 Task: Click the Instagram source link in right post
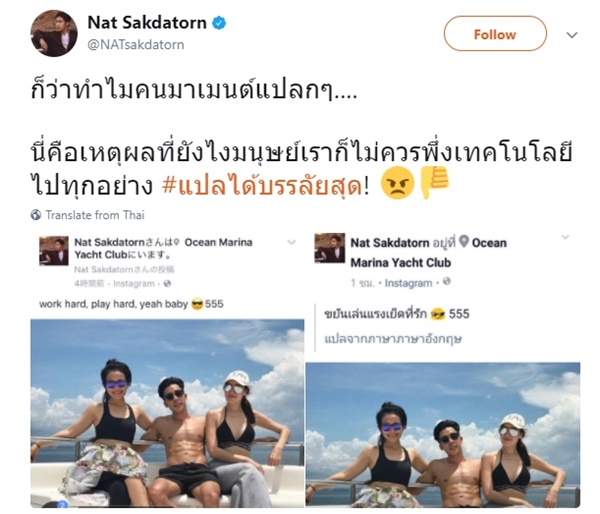[x=408, y=283]
